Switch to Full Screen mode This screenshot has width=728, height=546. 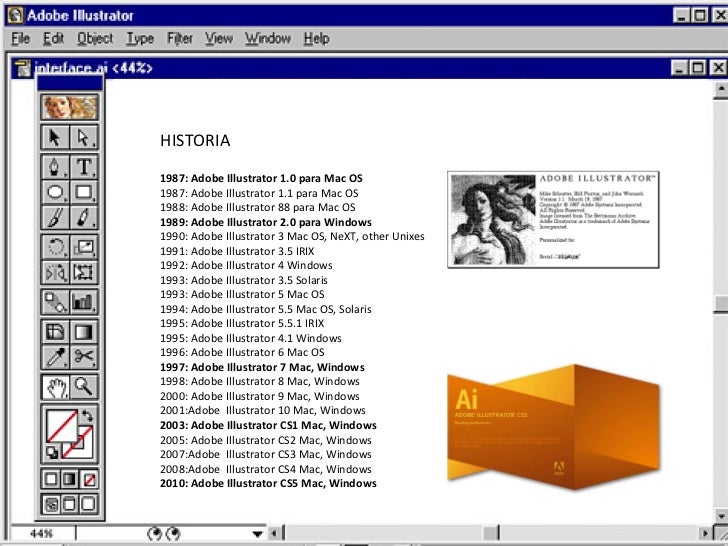point(89,504)
